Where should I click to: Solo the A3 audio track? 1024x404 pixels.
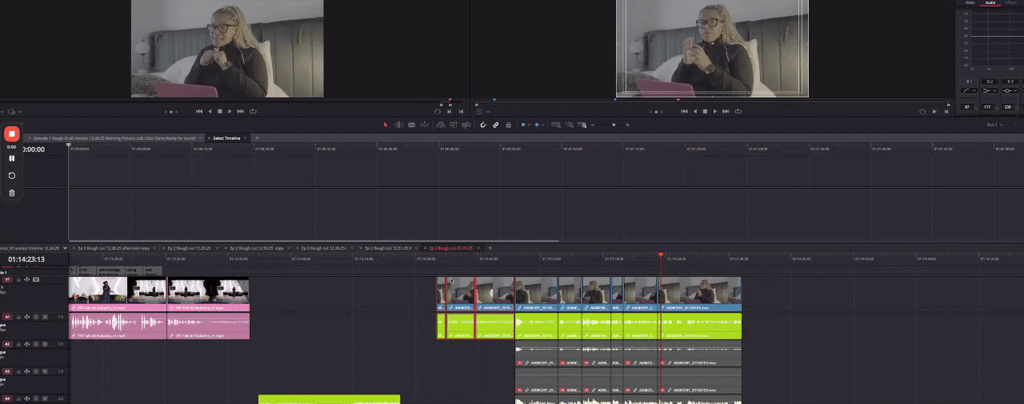click(36, 371)
